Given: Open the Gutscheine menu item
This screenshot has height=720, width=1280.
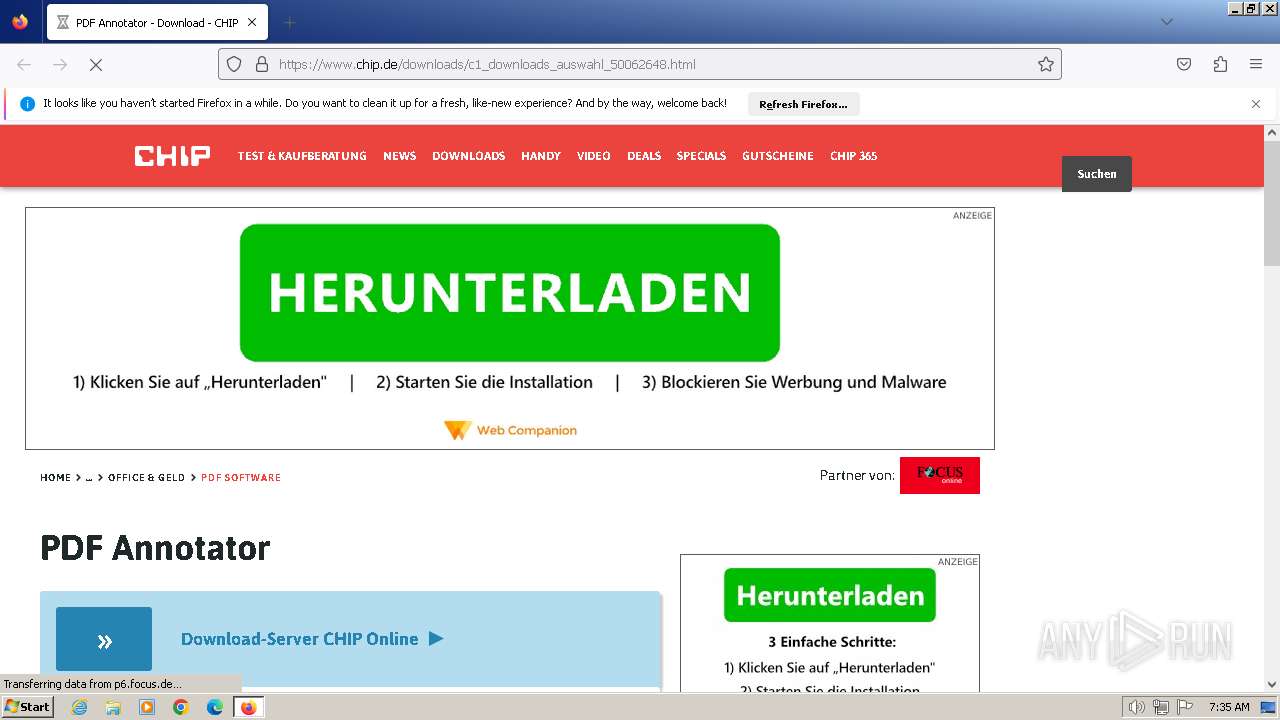Looking at the screenshot, I should (x=778, y=156).
